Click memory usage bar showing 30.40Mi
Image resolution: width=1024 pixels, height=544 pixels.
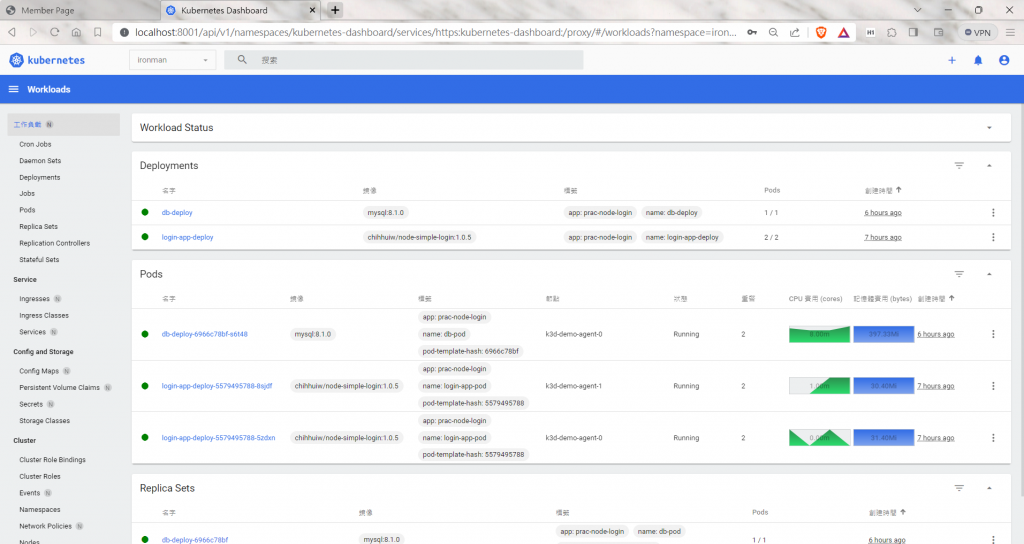883,386
